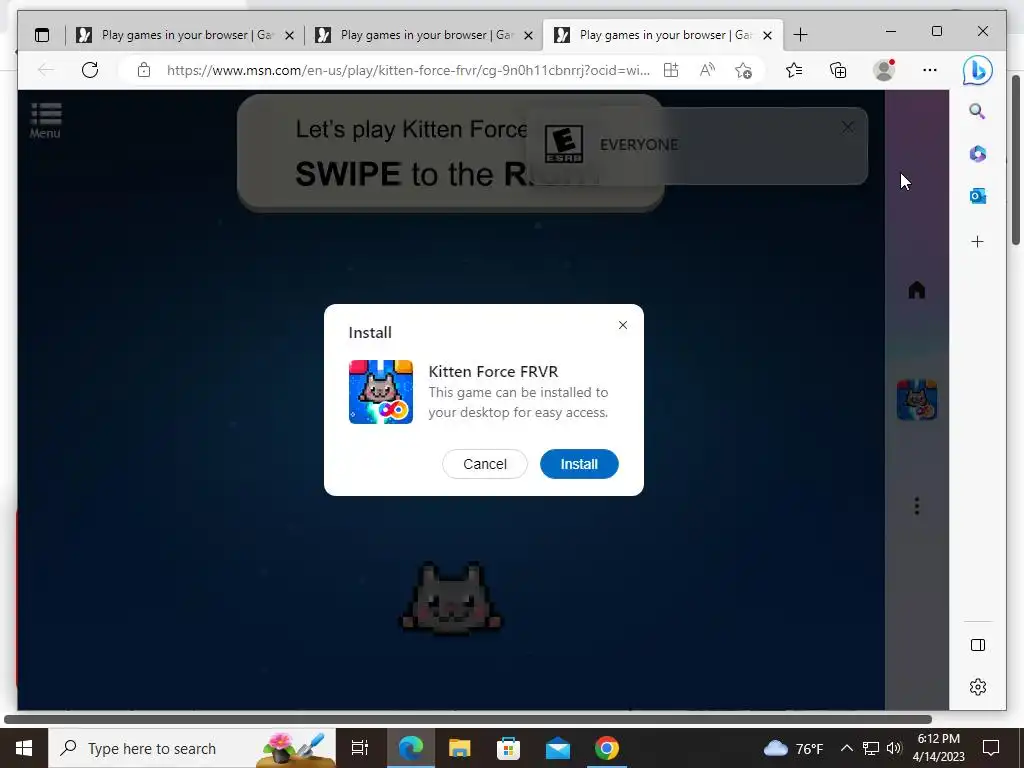Open Task View from taskbar
1024x768 pixels.
pyautogui.click(x=360, y=748)
